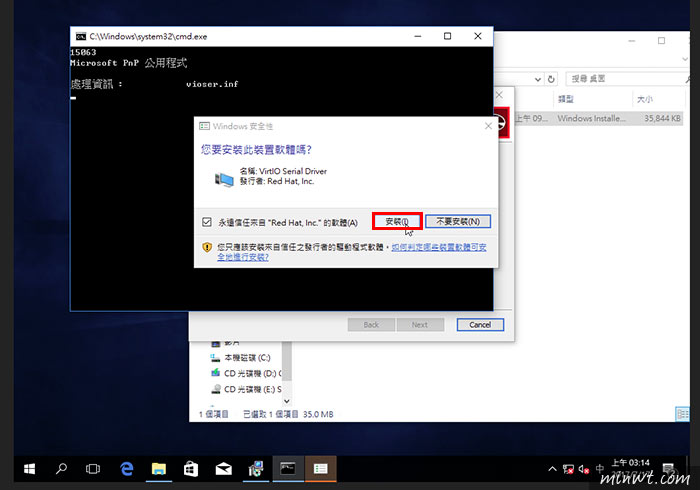Click the 35,844 KB size cell
This screenshot has width=700, height=490.
point(662,118)
